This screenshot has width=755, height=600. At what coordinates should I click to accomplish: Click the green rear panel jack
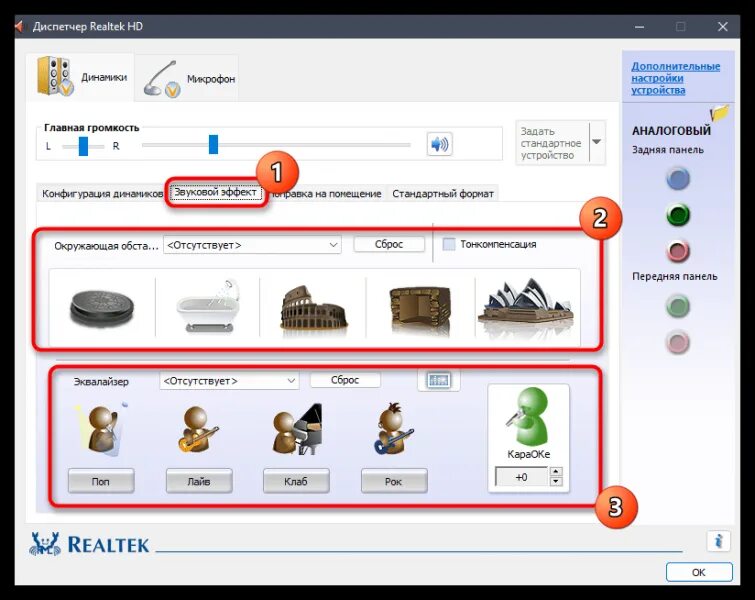[678, 215]
